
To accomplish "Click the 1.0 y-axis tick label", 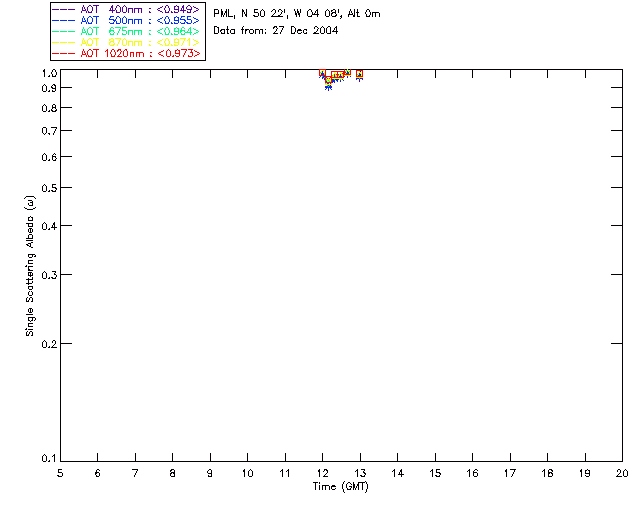I will click(x=49, y=73).
